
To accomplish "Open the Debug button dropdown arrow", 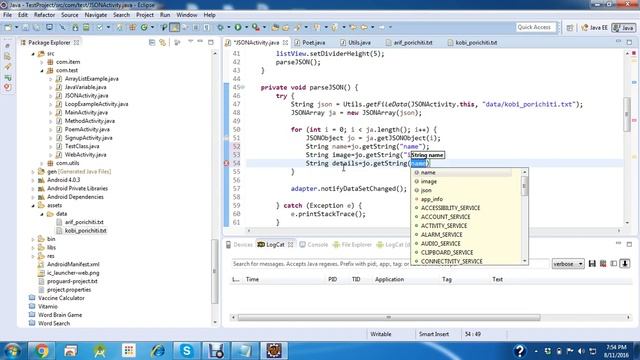I will (x=229, y=27).
